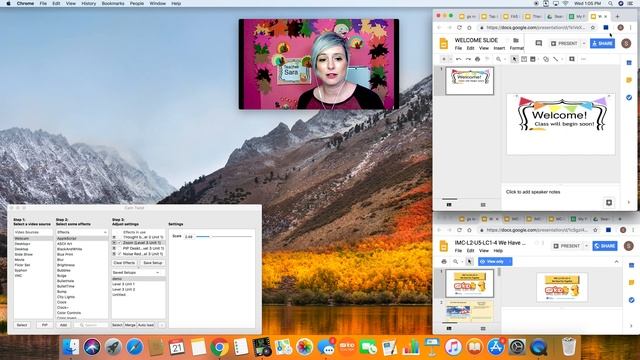Screen dimensions: 640x360
Task: Toggle the Zoom (Level 3 Unit 1) effect checkbox
Action: click(120, 242)
